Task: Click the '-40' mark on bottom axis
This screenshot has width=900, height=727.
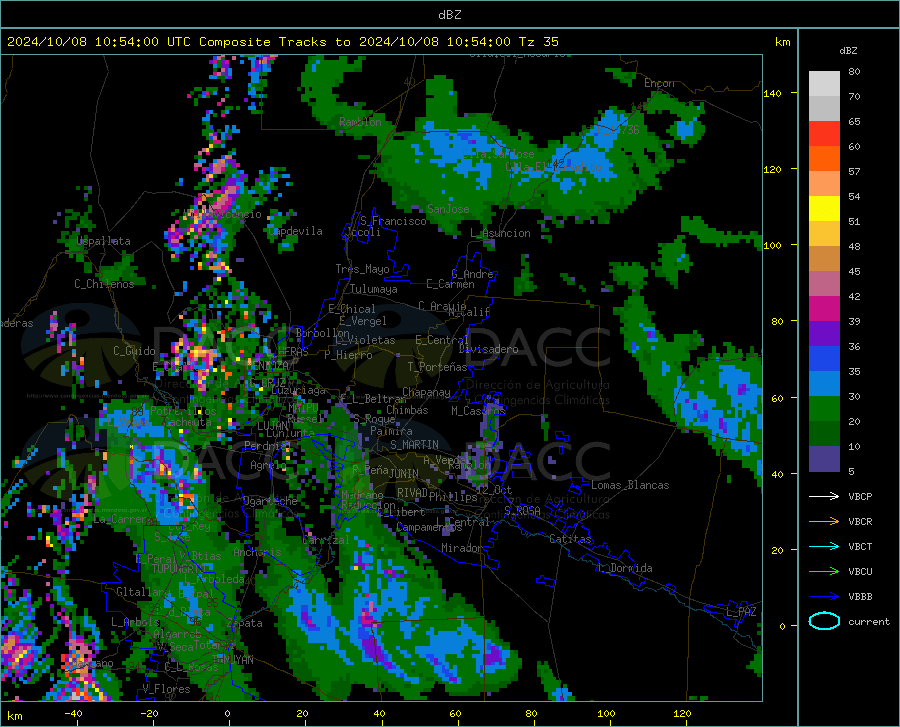Action: tap(73, 713)
